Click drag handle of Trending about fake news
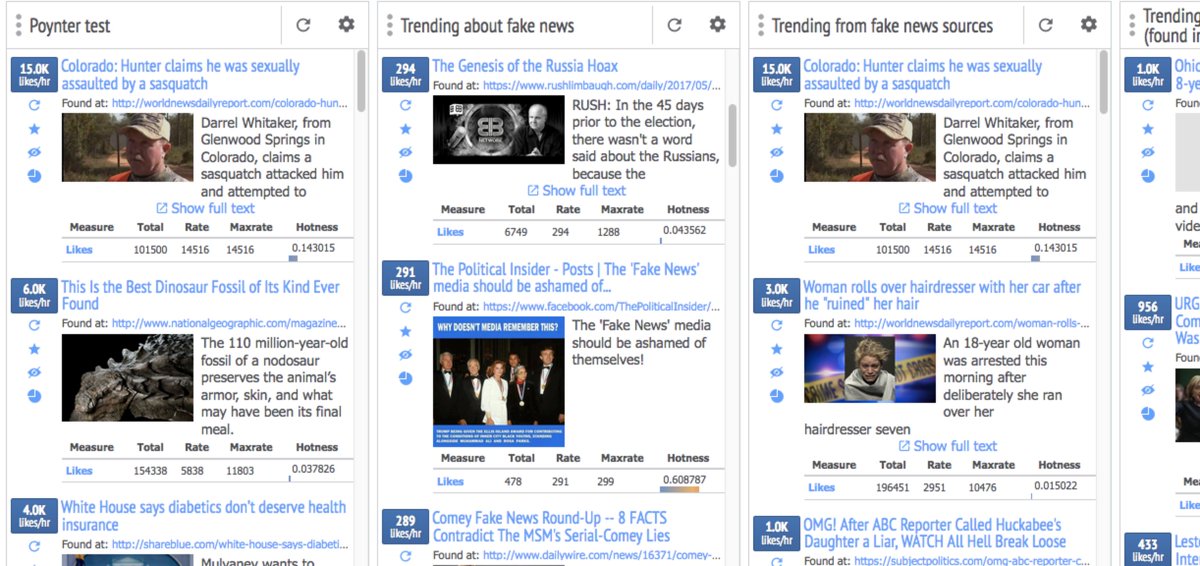 click(389, 25)
